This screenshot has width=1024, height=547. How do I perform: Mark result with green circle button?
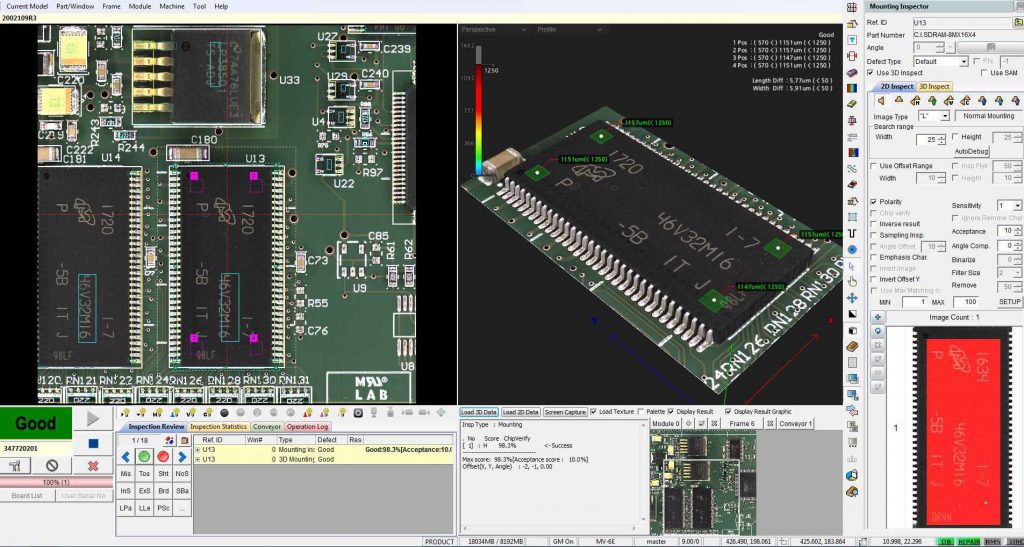click(145, 457)
